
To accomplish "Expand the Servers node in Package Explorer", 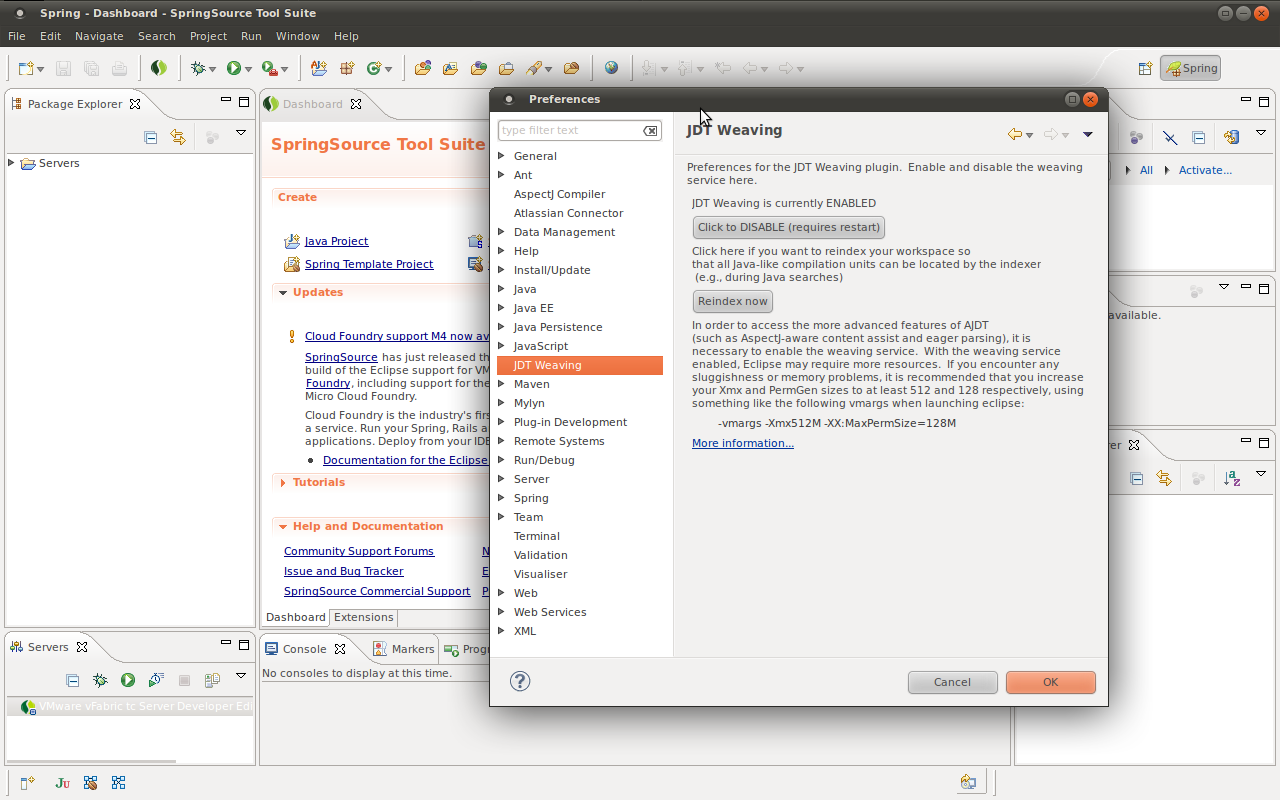I will click(x=11, y=163).
